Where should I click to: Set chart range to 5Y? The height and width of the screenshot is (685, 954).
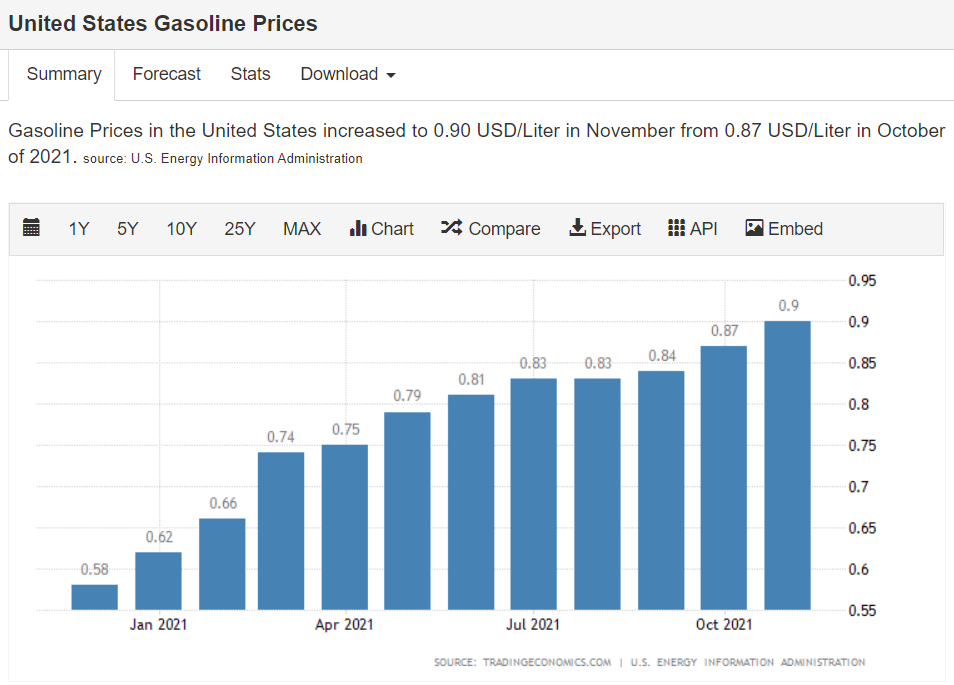coord(127,229)
